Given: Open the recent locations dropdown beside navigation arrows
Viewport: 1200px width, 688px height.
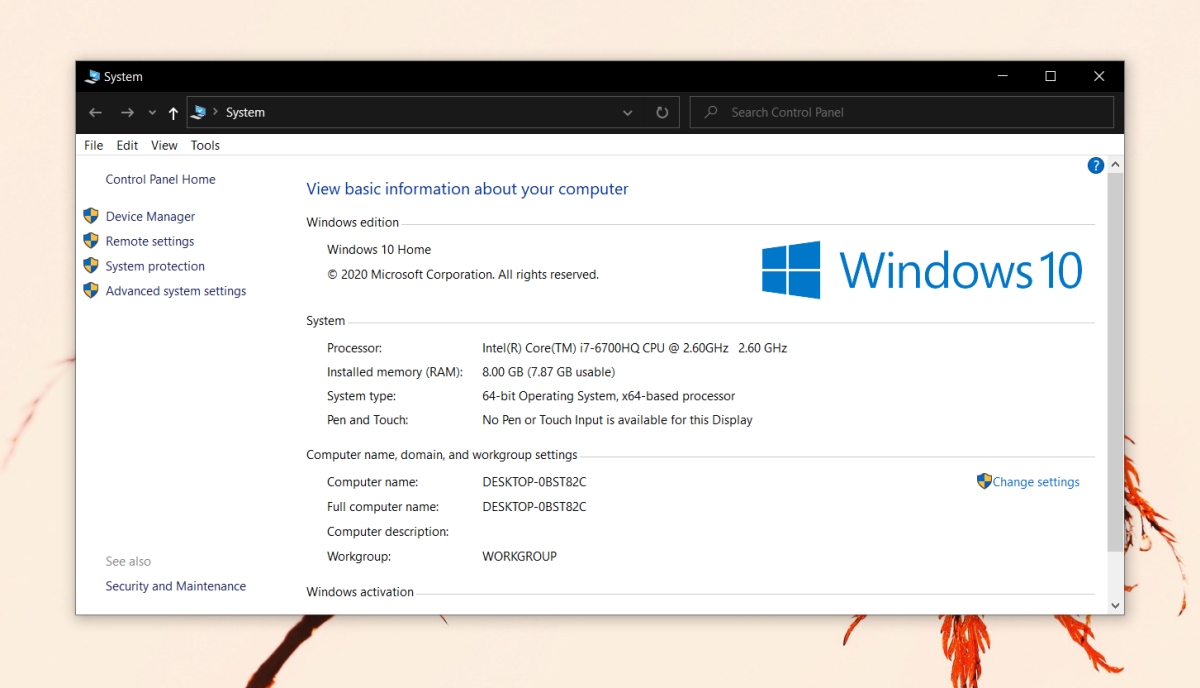Looking at the screenshot, I should [x=150, y=112].
